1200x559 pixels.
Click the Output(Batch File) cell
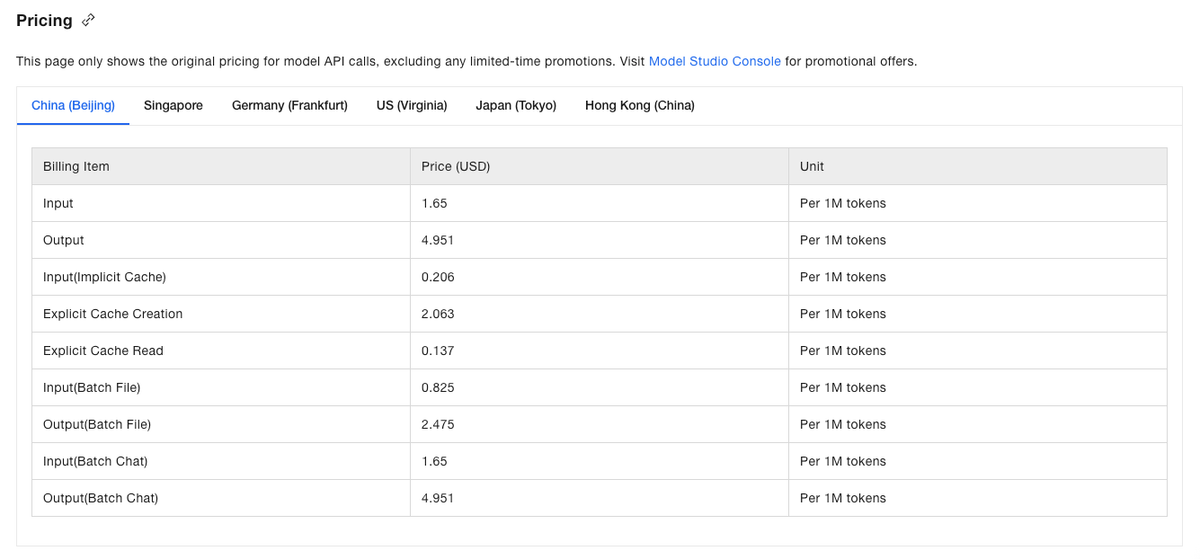coord(221,424)
